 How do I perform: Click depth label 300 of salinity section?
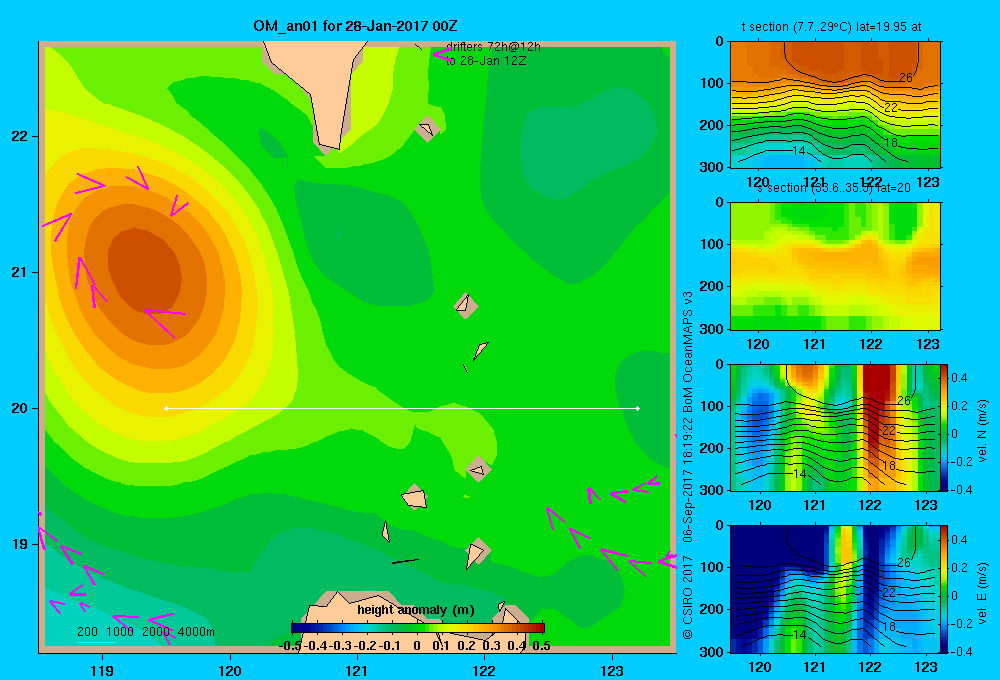tap(711, 329)
